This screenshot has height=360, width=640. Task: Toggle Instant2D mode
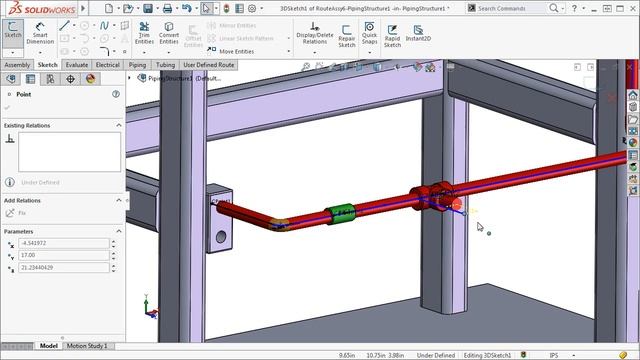(418, 33)
